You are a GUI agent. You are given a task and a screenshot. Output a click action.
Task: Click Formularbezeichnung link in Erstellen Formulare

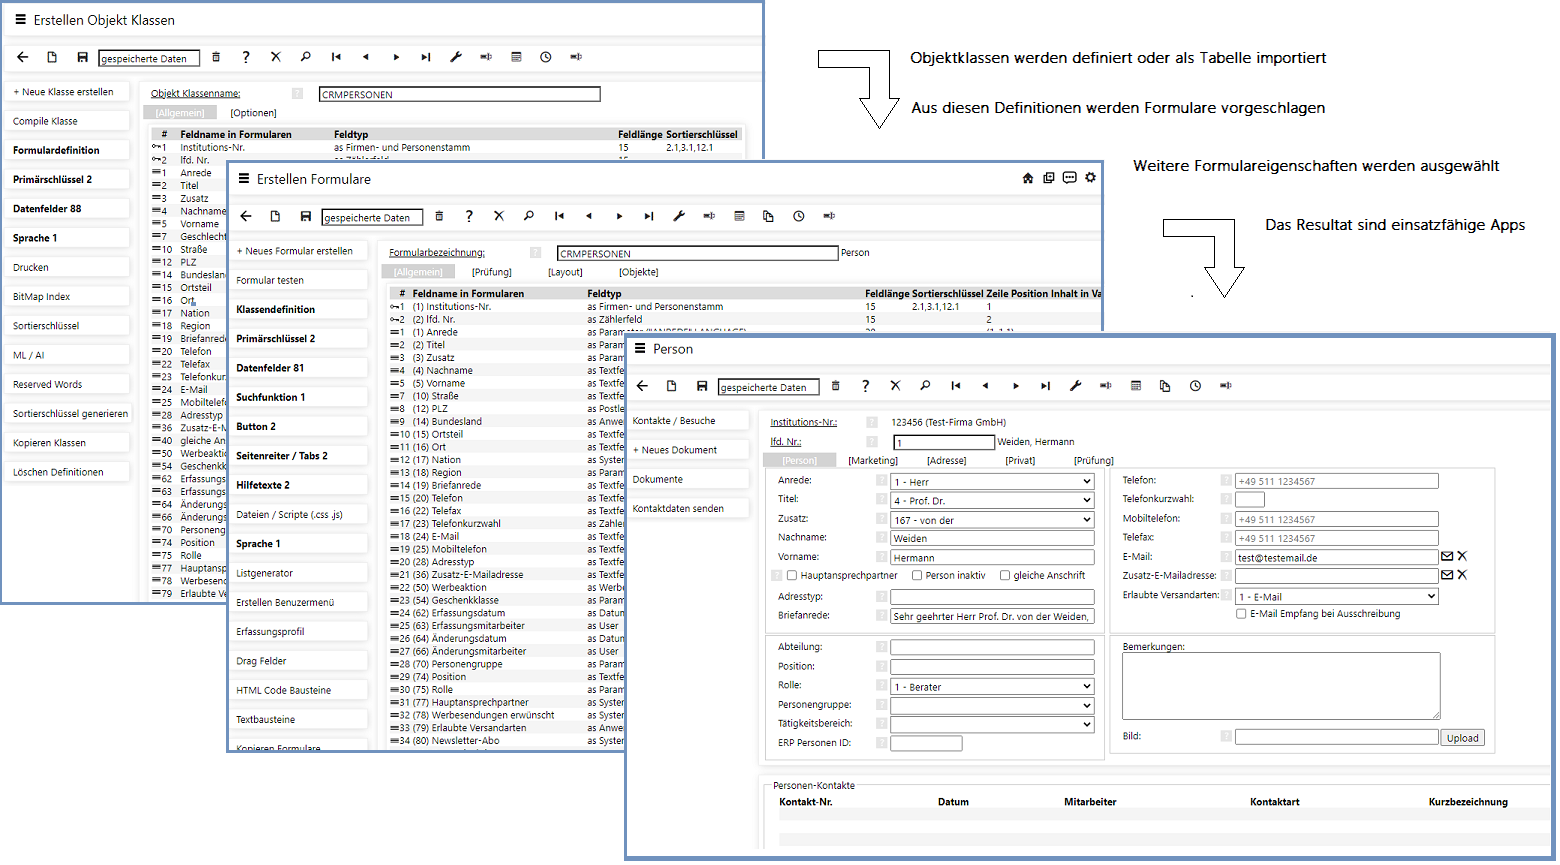click(x=437, y=253)
